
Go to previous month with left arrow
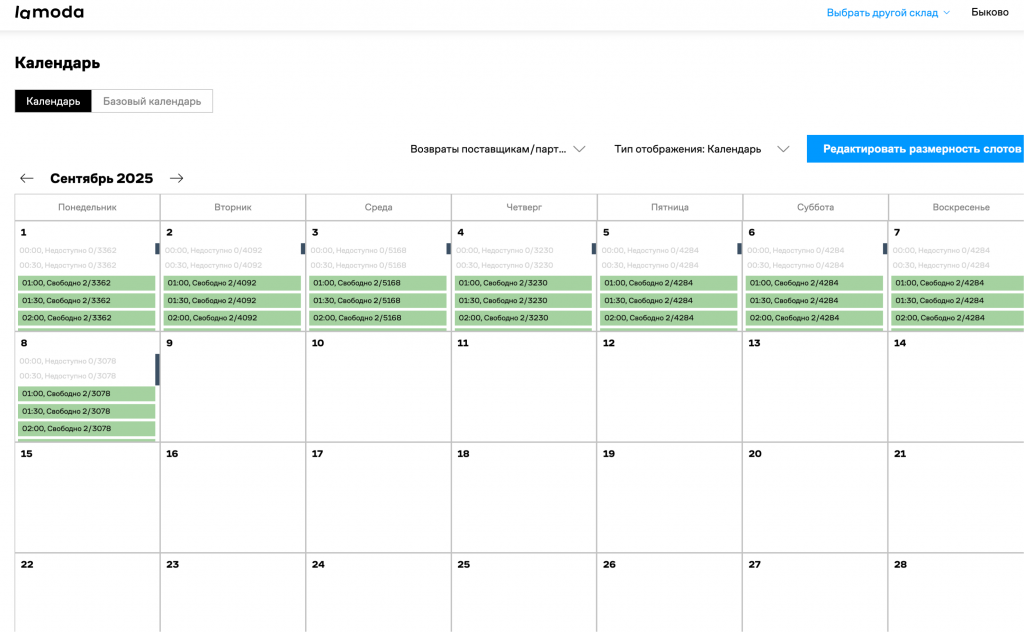click(x=27, y=179)
